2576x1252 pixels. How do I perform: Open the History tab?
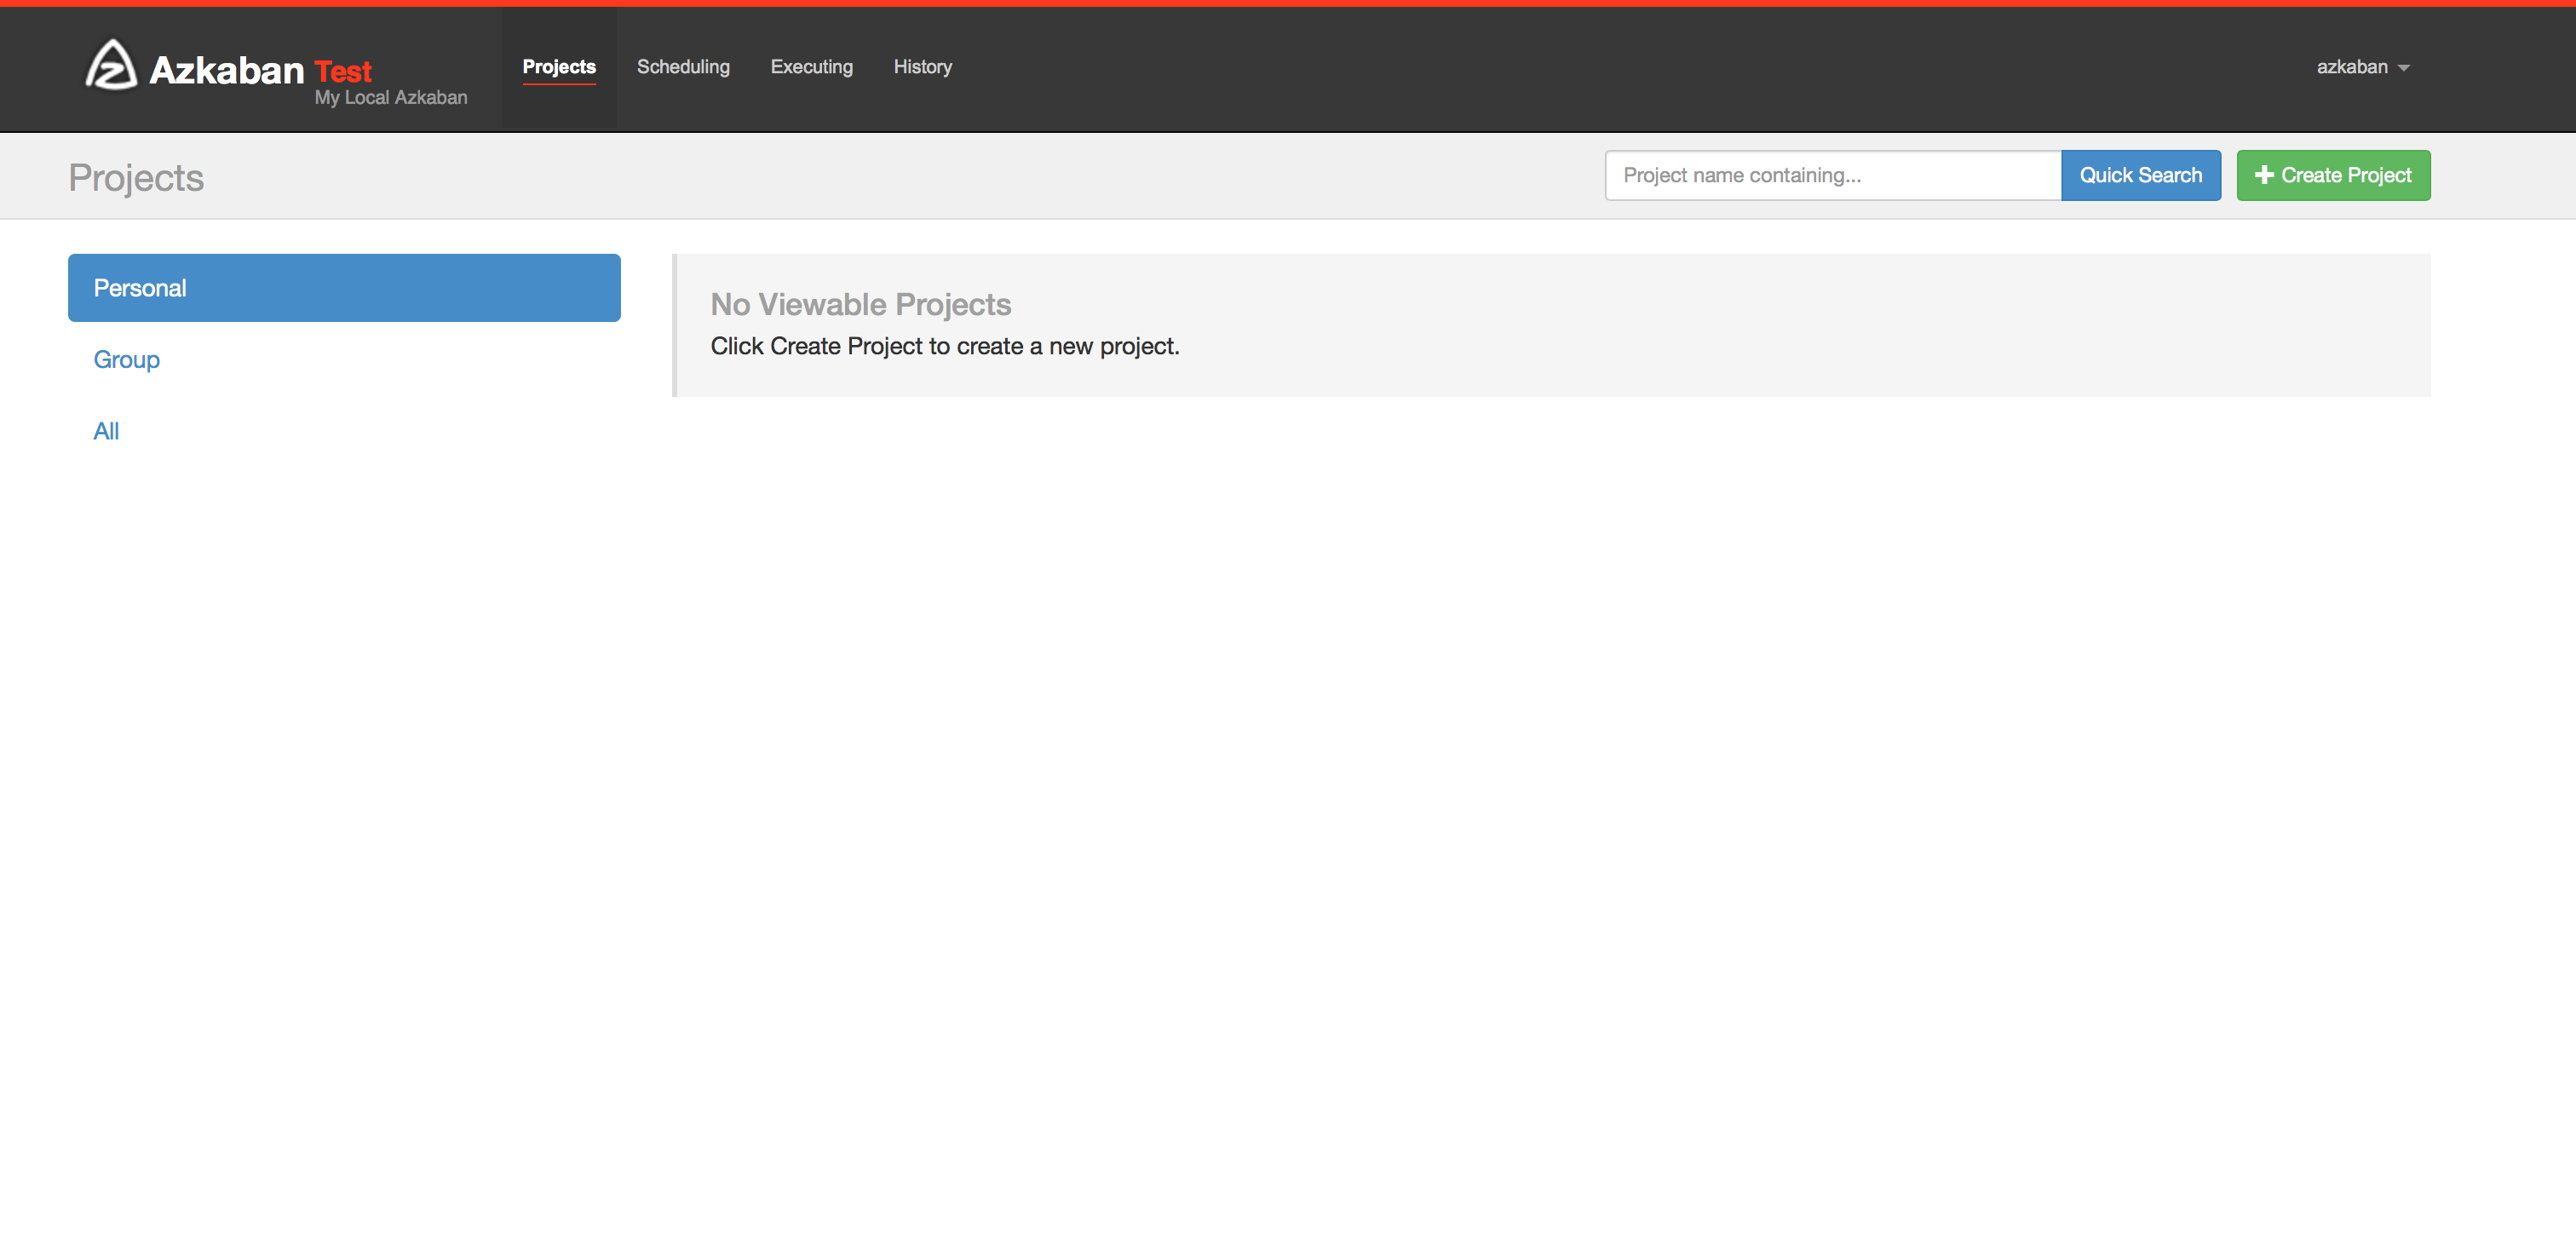[x=922, y=67]
